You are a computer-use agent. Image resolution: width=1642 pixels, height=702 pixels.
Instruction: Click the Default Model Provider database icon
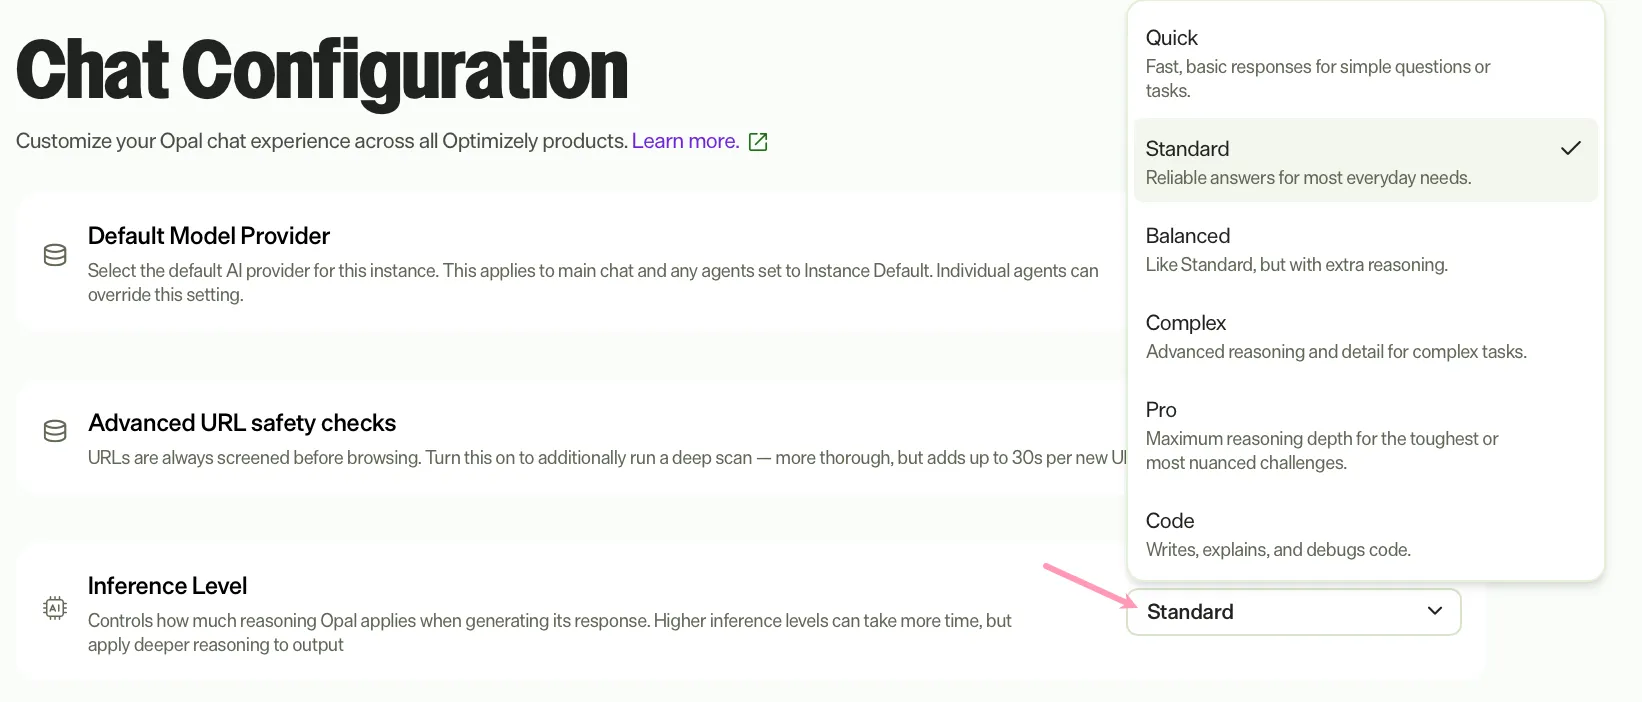(55, 255)
